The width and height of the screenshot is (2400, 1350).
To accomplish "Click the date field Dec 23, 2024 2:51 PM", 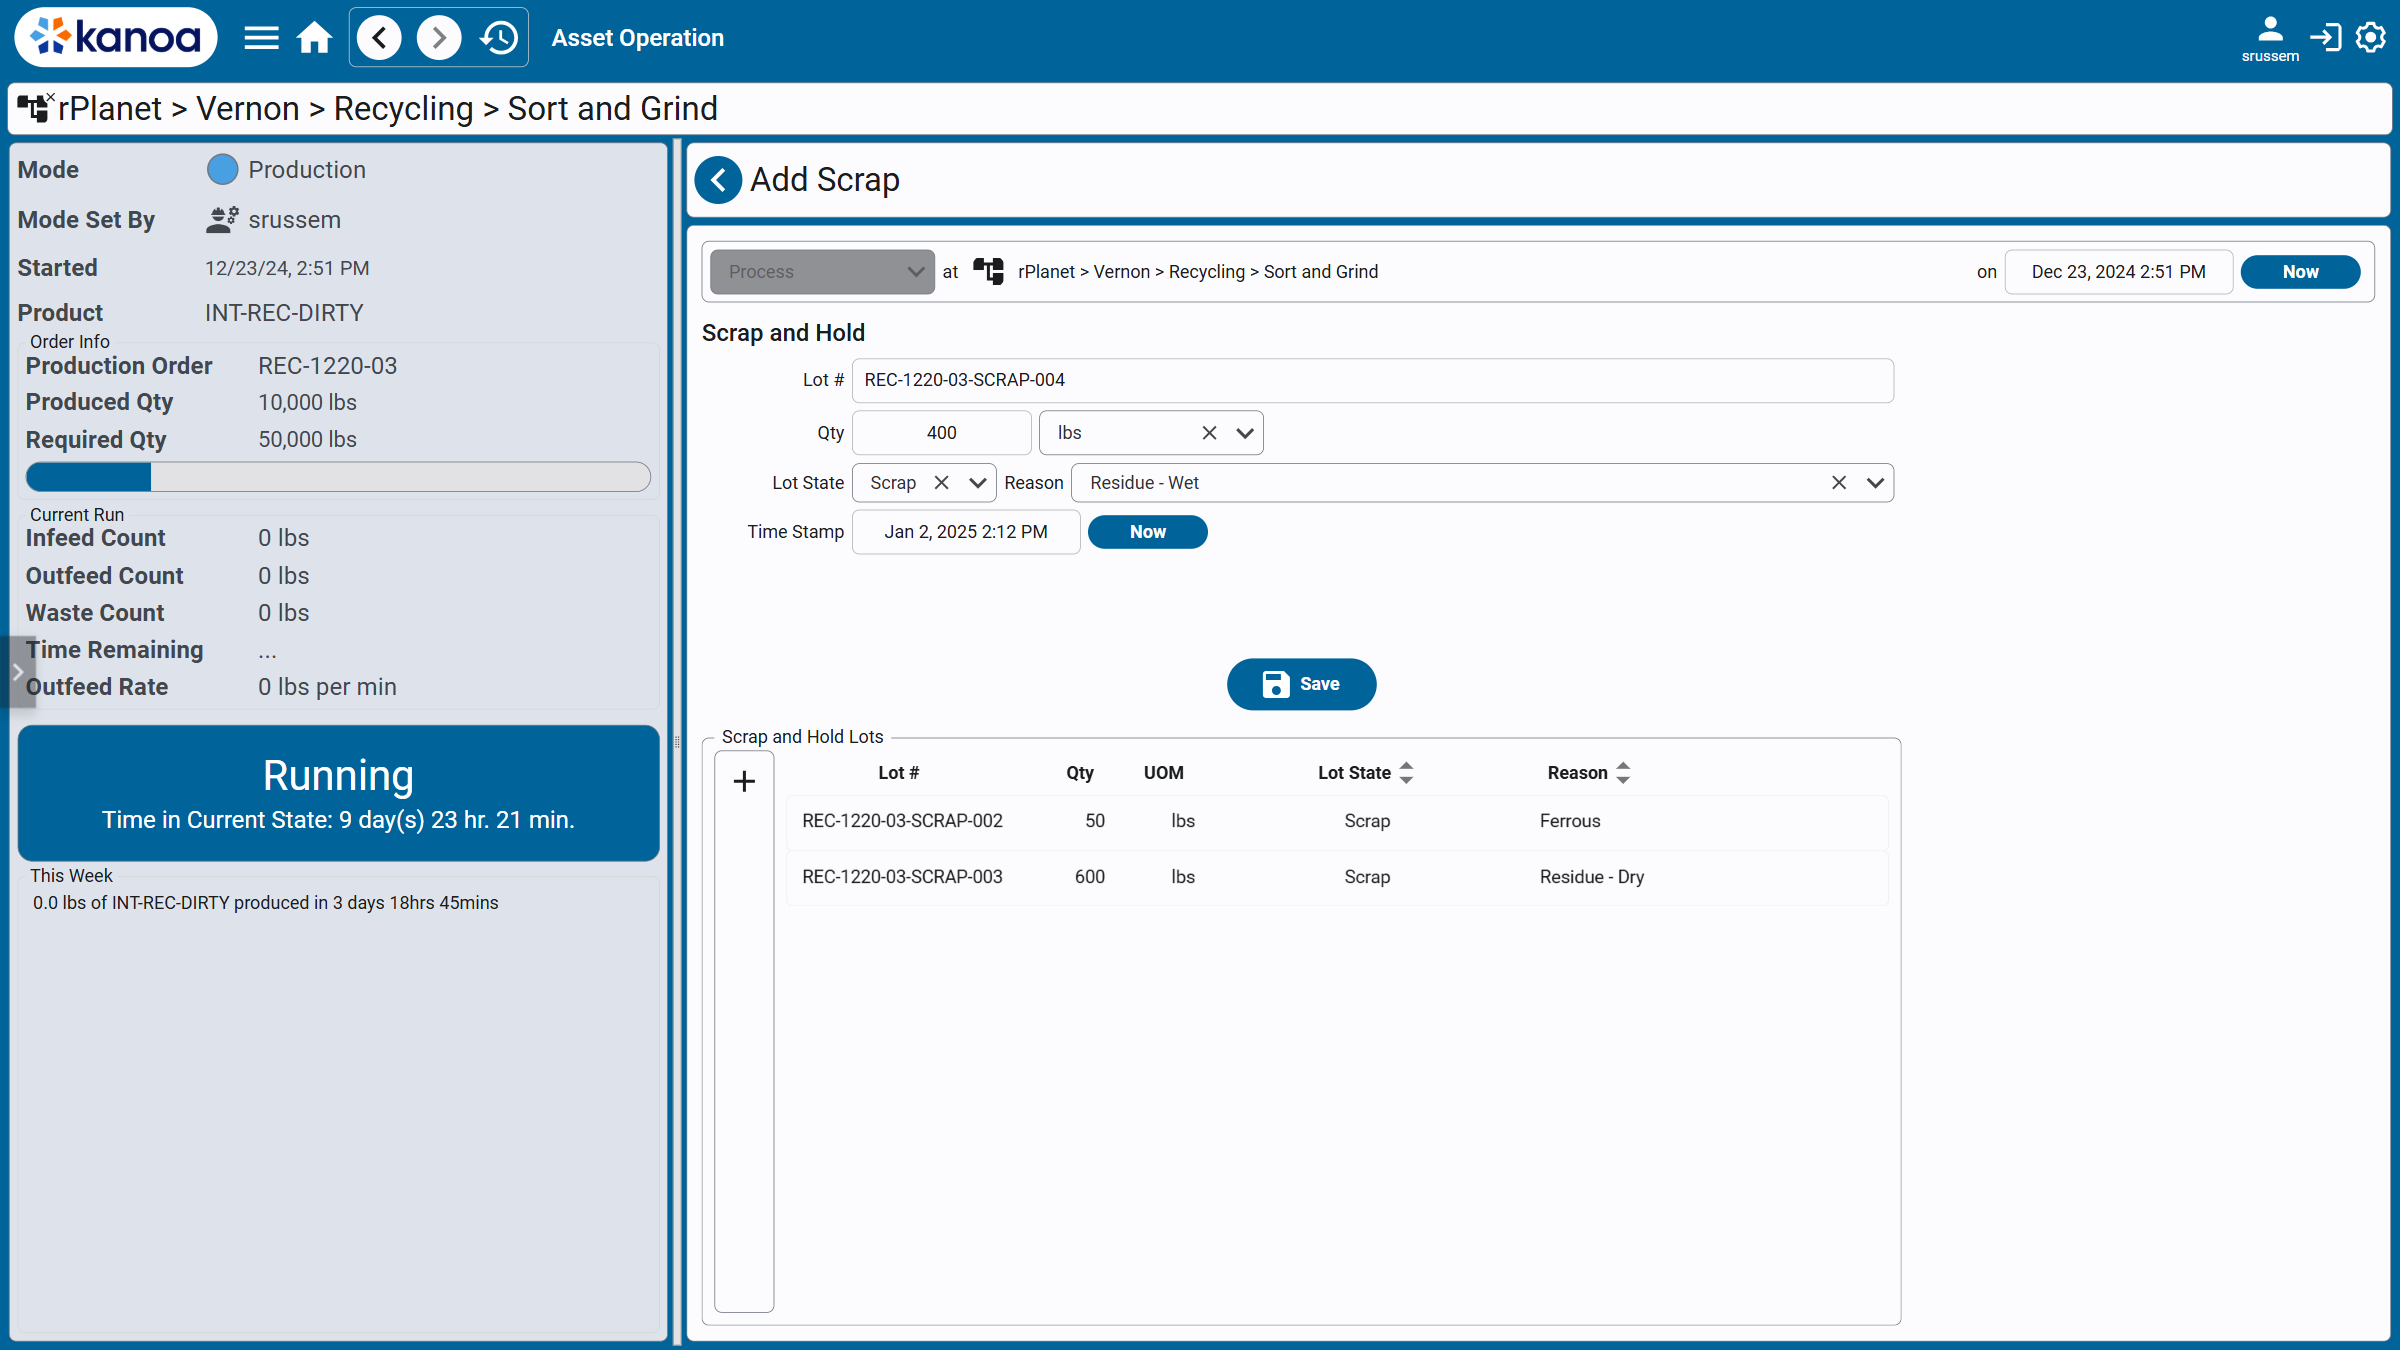I will pos(2118,272).
